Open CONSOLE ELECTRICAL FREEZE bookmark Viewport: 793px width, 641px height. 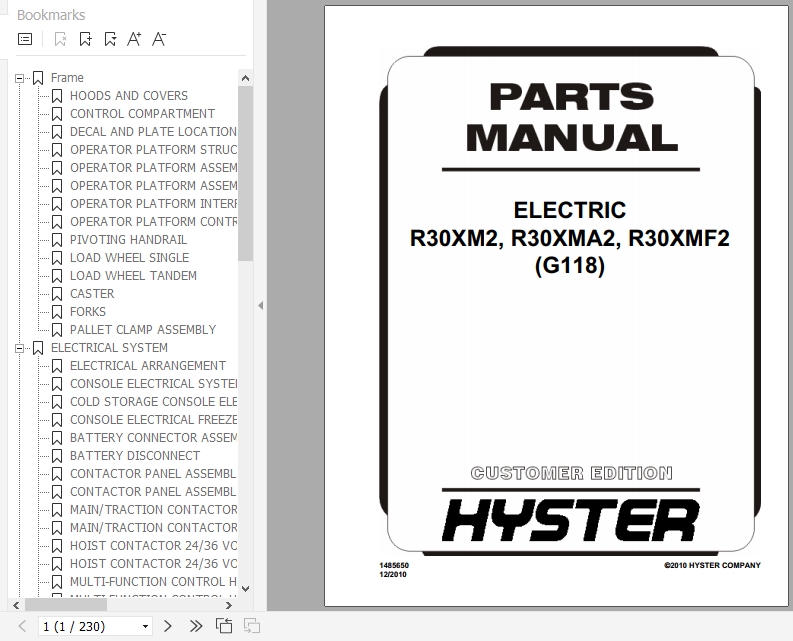[153, 420]
